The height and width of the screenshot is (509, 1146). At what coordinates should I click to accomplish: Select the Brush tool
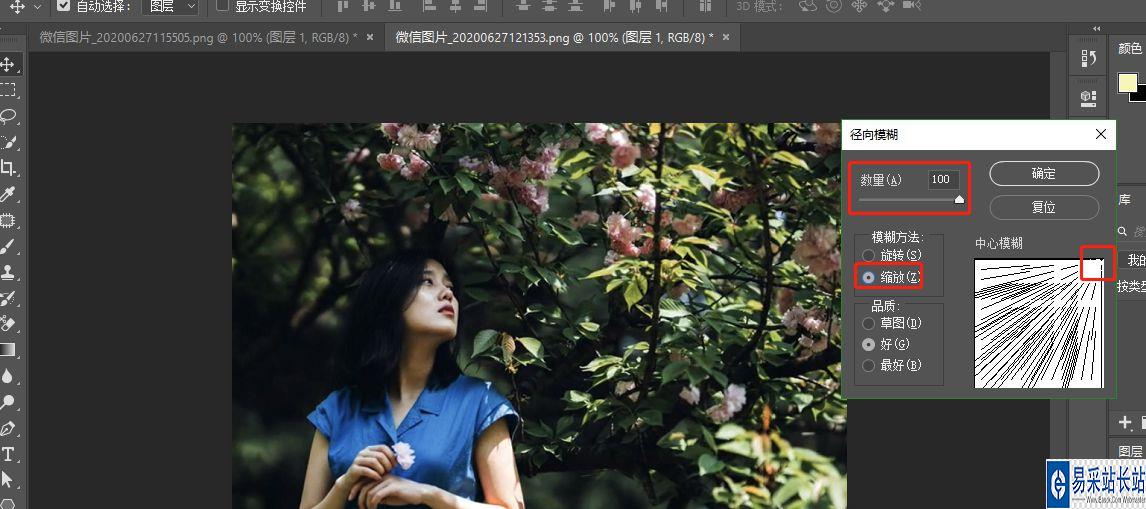tap(8, 246)
